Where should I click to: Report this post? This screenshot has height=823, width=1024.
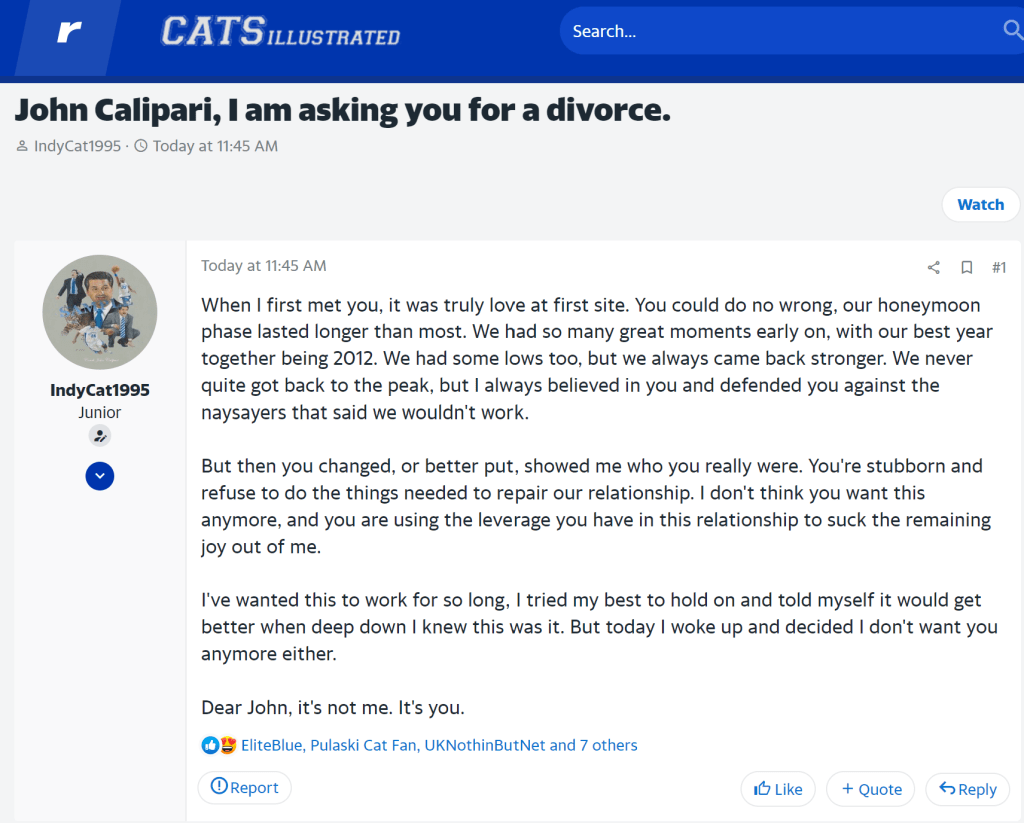[x=244, y=787]
